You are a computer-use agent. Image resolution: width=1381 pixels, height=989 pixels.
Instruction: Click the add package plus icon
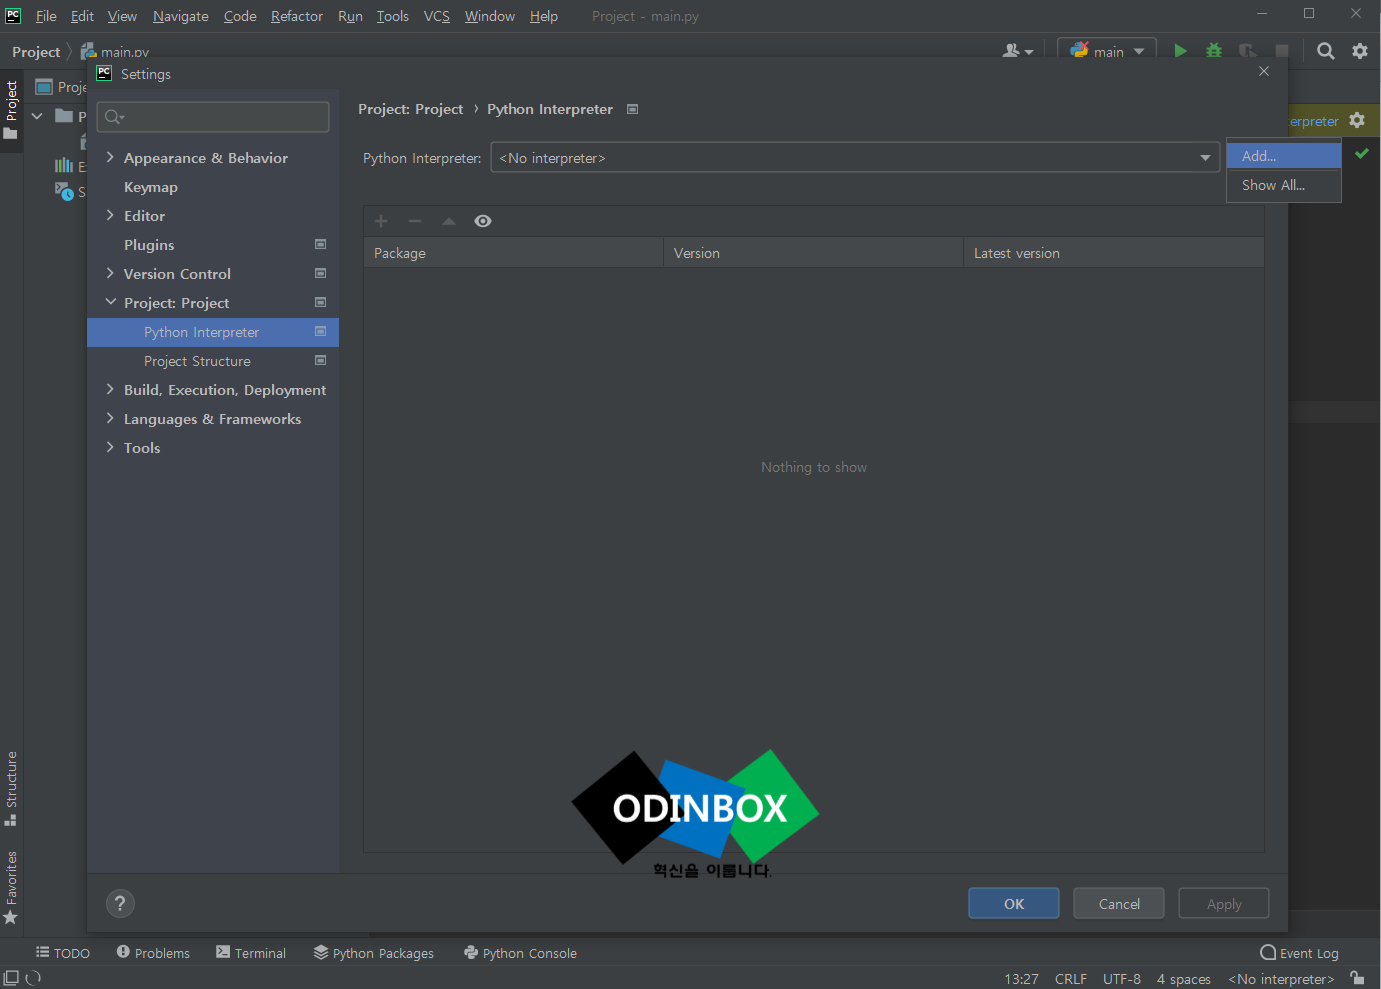[381, 221]
